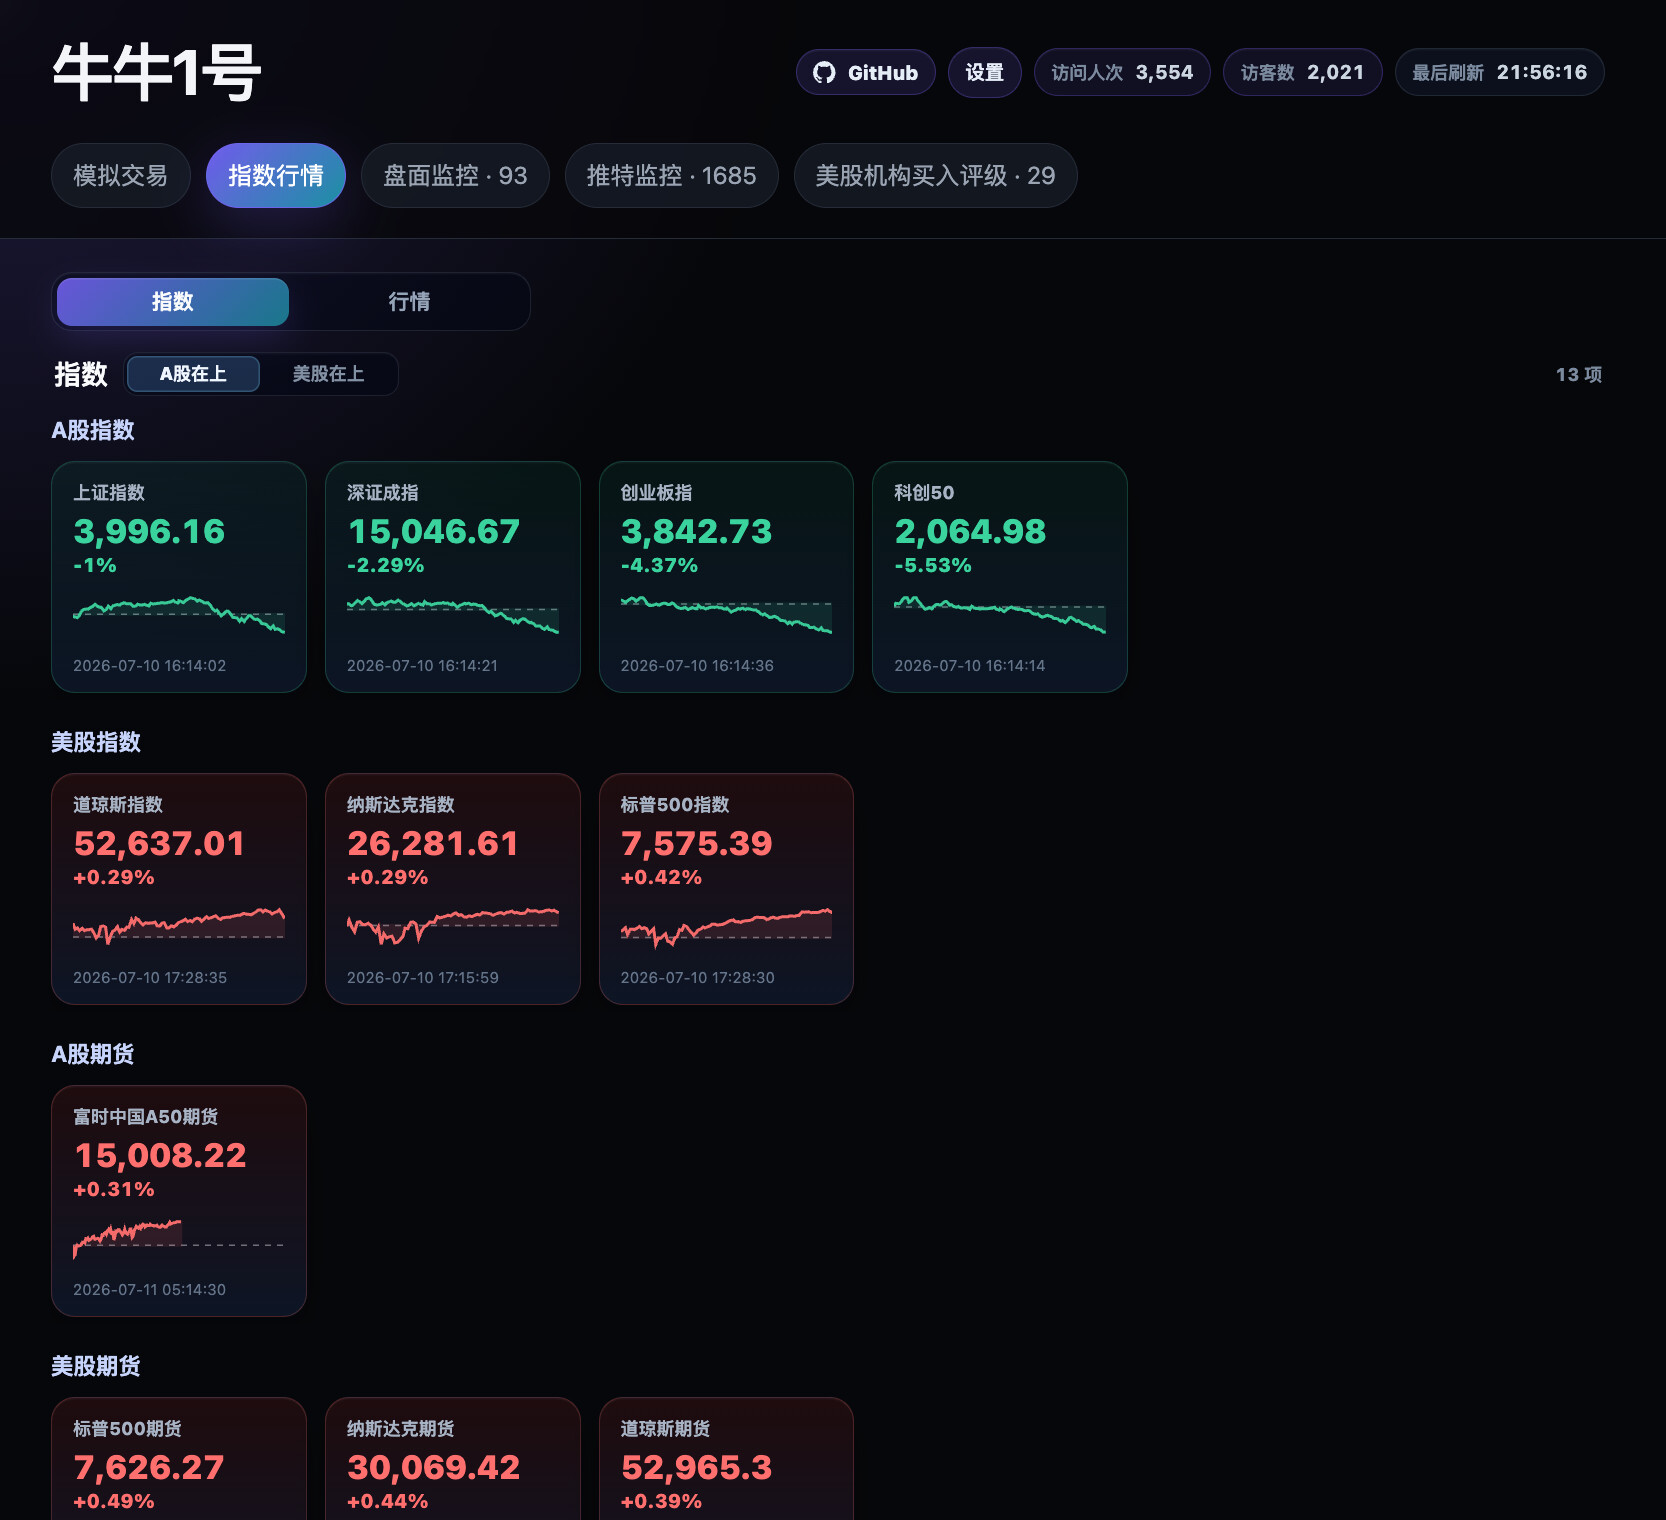The width and height of the screenshot is (1666, 1520).
Task: Click the +0.31% change on A50期货
Action: point(114,1189)
